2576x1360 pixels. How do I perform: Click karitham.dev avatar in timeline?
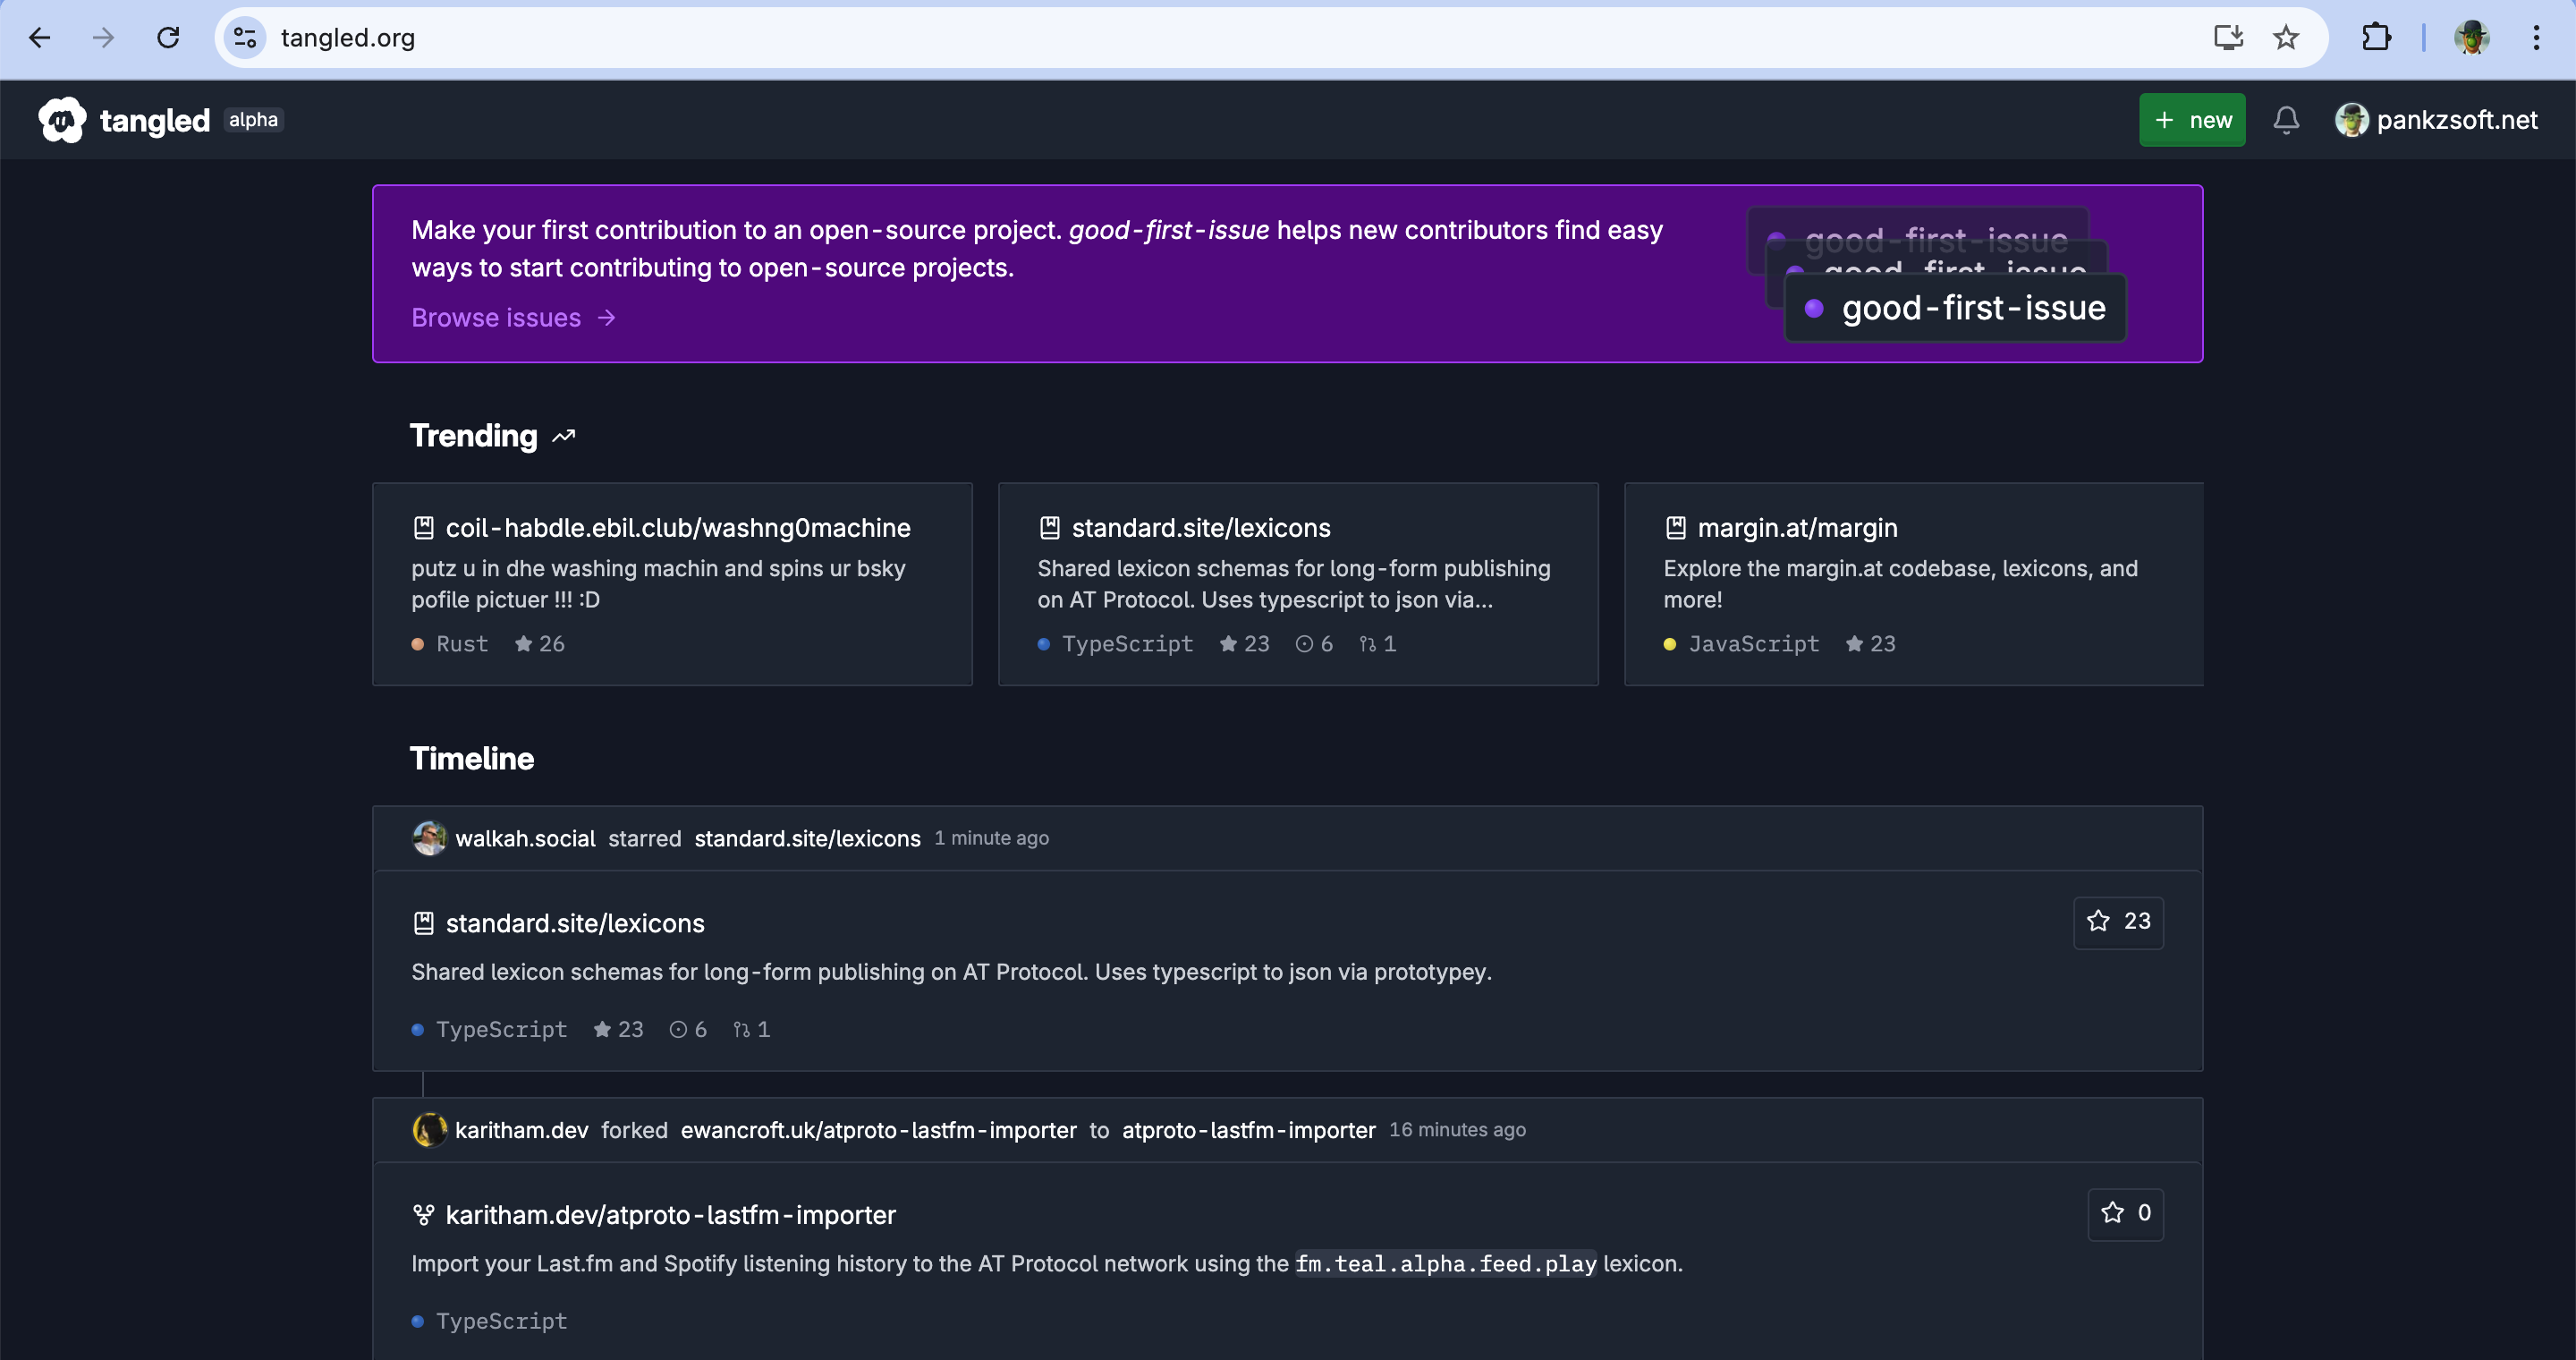429,1130
